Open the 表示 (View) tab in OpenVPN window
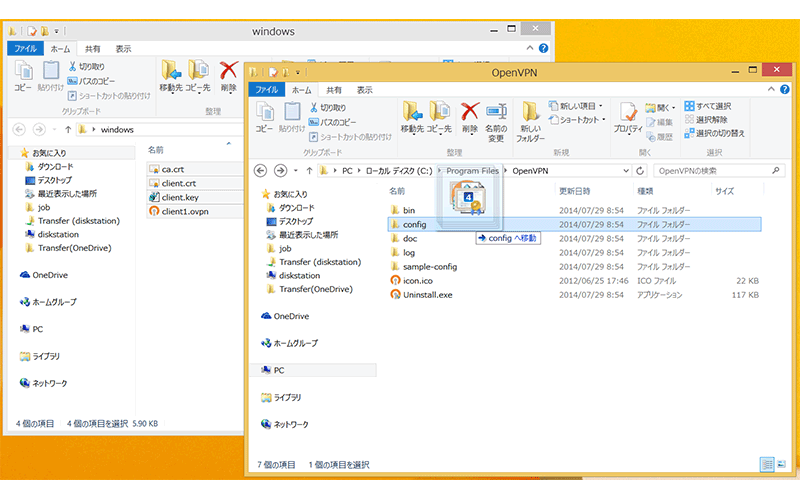 pyautogui.click(x=359, y=90)
